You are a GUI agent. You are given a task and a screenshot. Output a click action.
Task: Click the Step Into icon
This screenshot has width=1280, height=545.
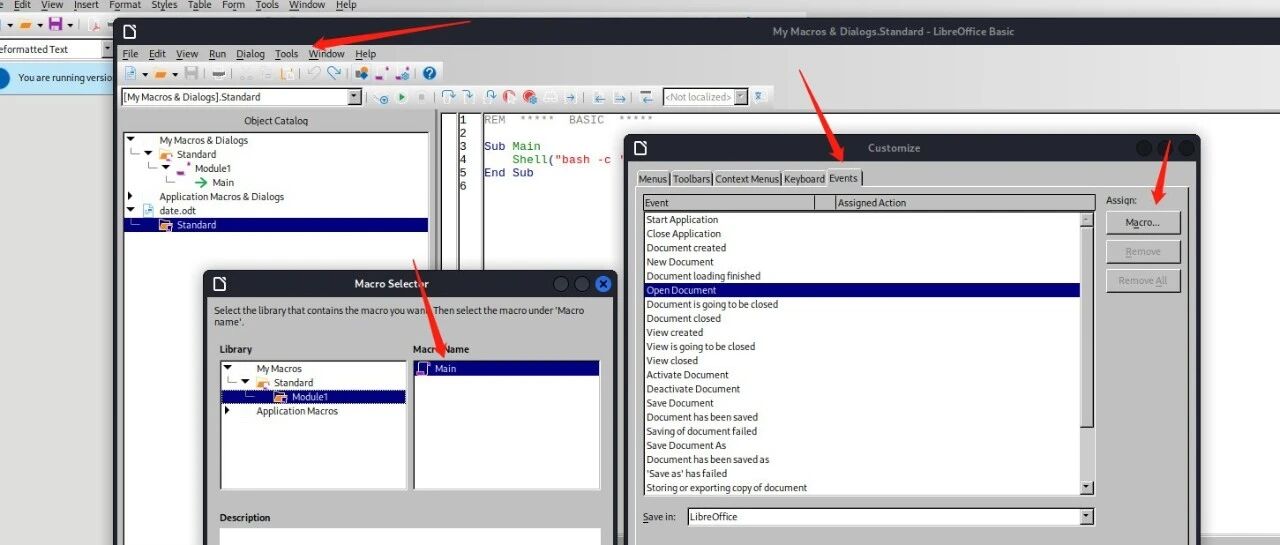[x=468, y=97]
